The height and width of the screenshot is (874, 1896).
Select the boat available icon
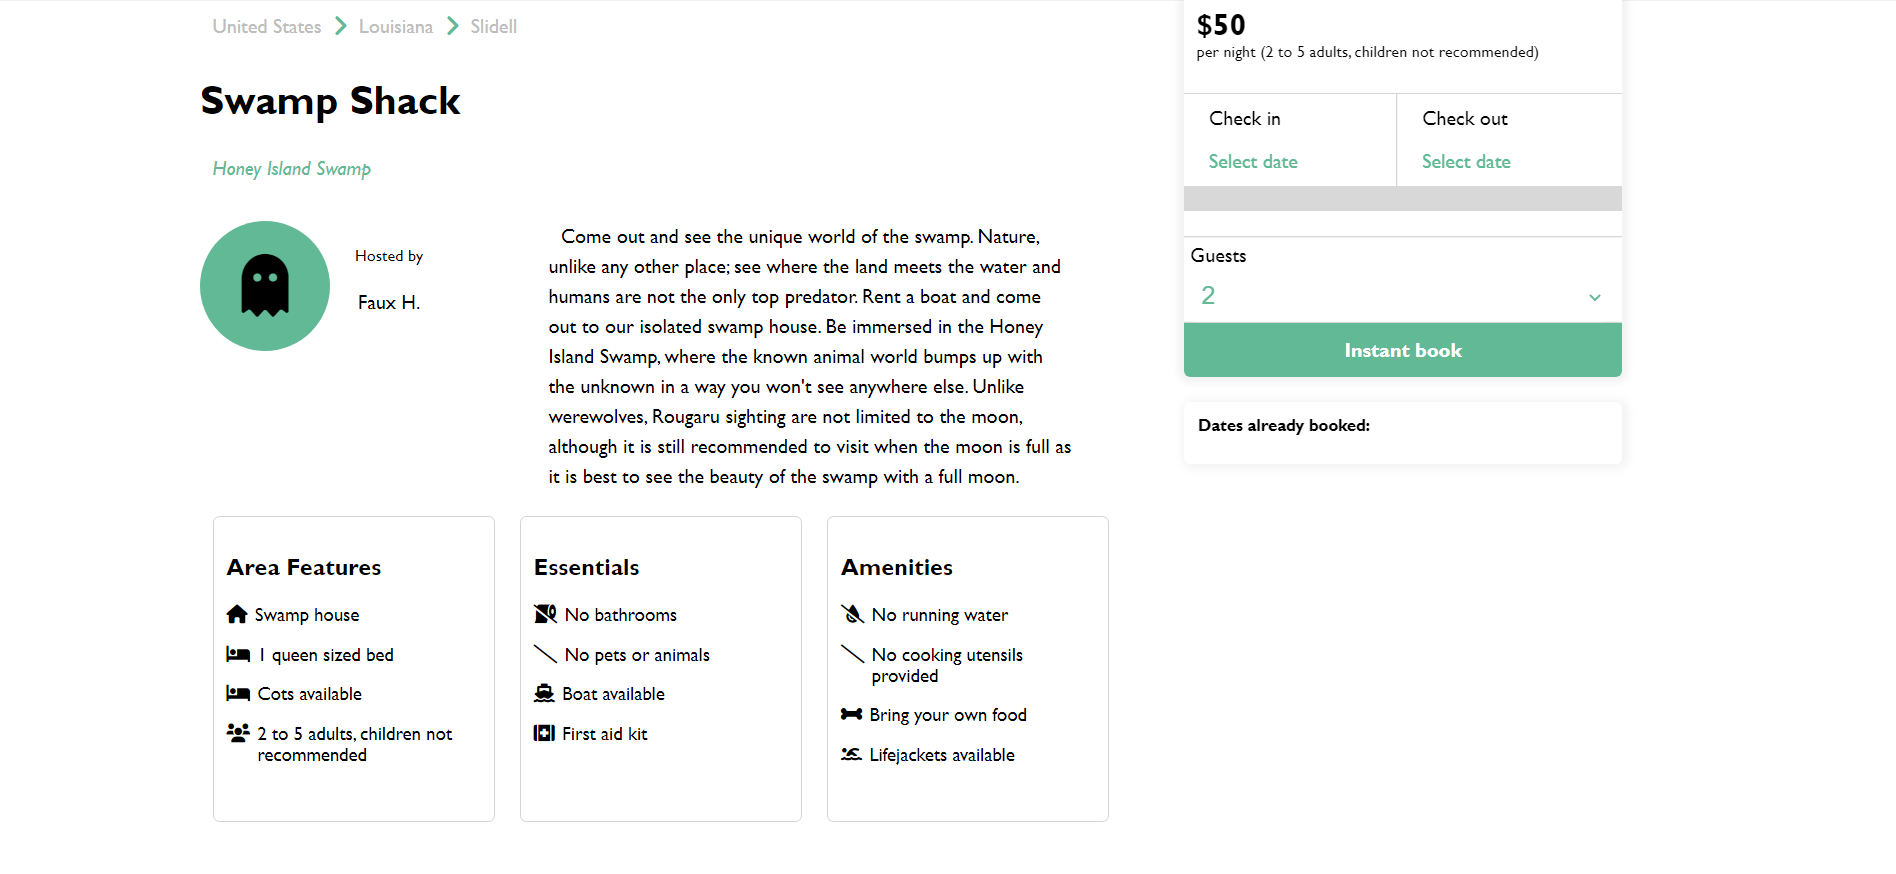click(545, 692)
